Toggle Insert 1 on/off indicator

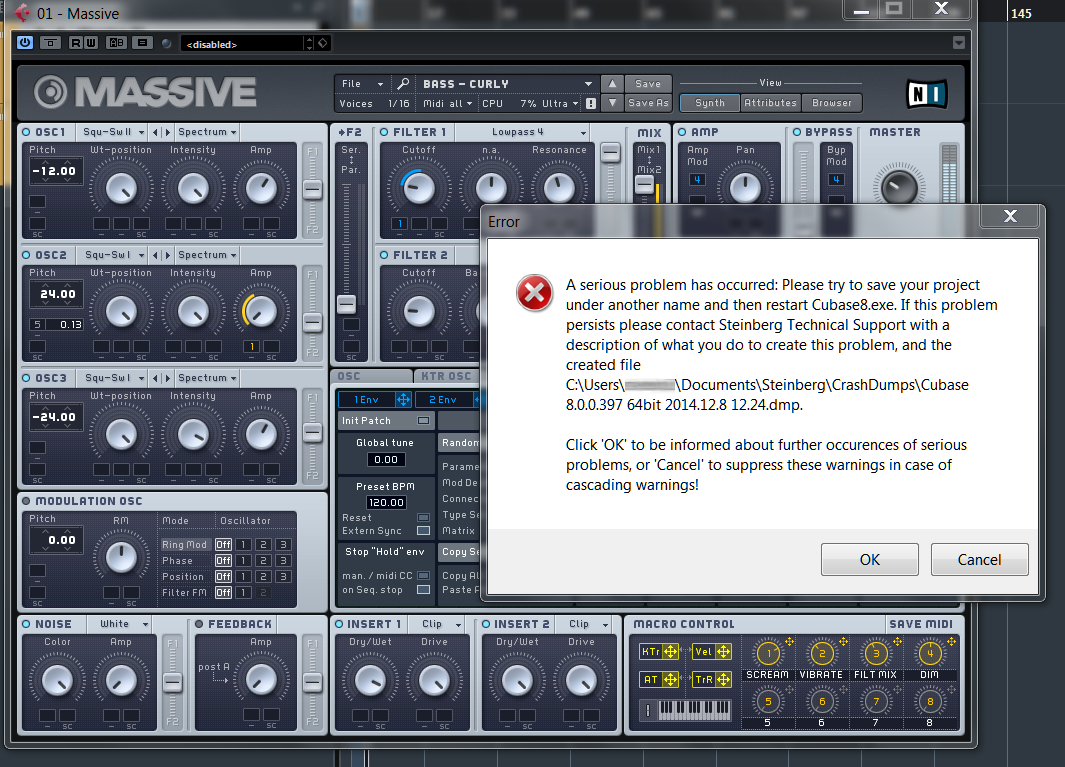(x=338, y=624)
